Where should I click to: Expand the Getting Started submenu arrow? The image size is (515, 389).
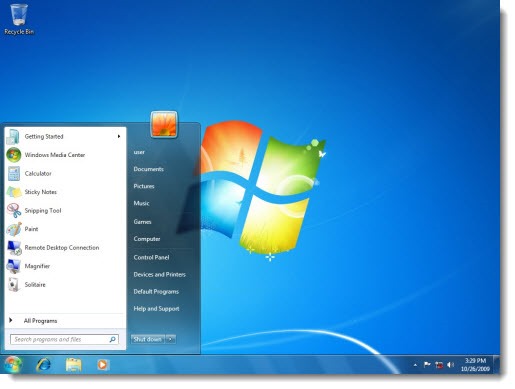(x=119, y=136)
